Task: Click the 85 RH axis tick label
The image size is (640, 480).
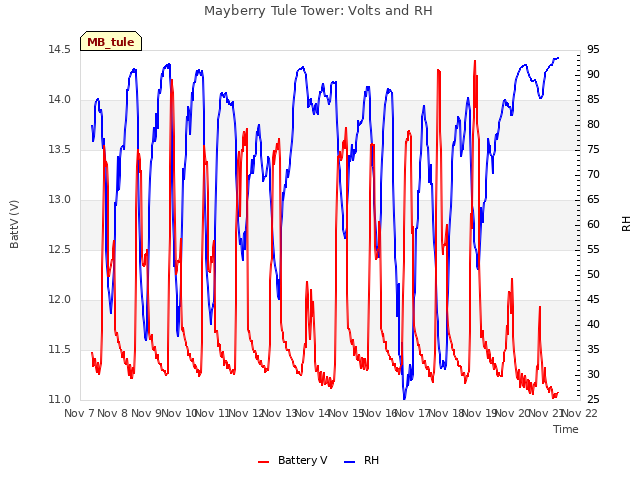Action: pos(593,99)
